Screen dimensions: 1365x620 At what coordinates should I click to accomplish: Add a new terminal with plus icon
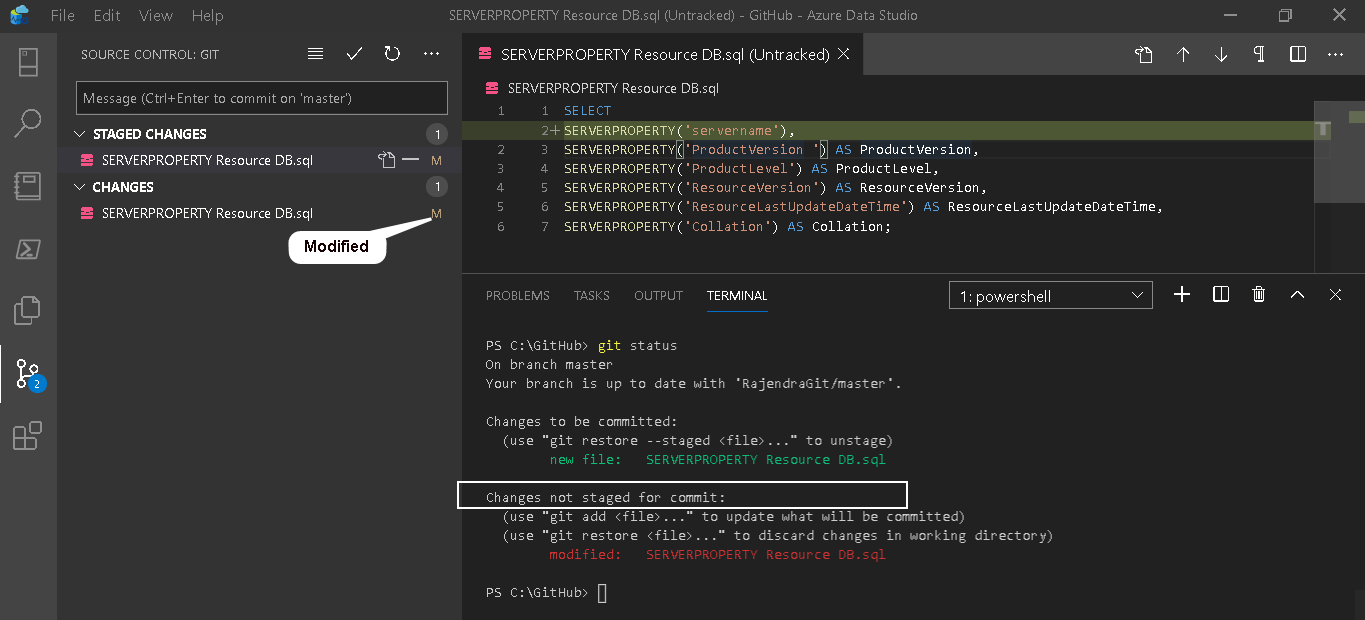pos(1182,294)
